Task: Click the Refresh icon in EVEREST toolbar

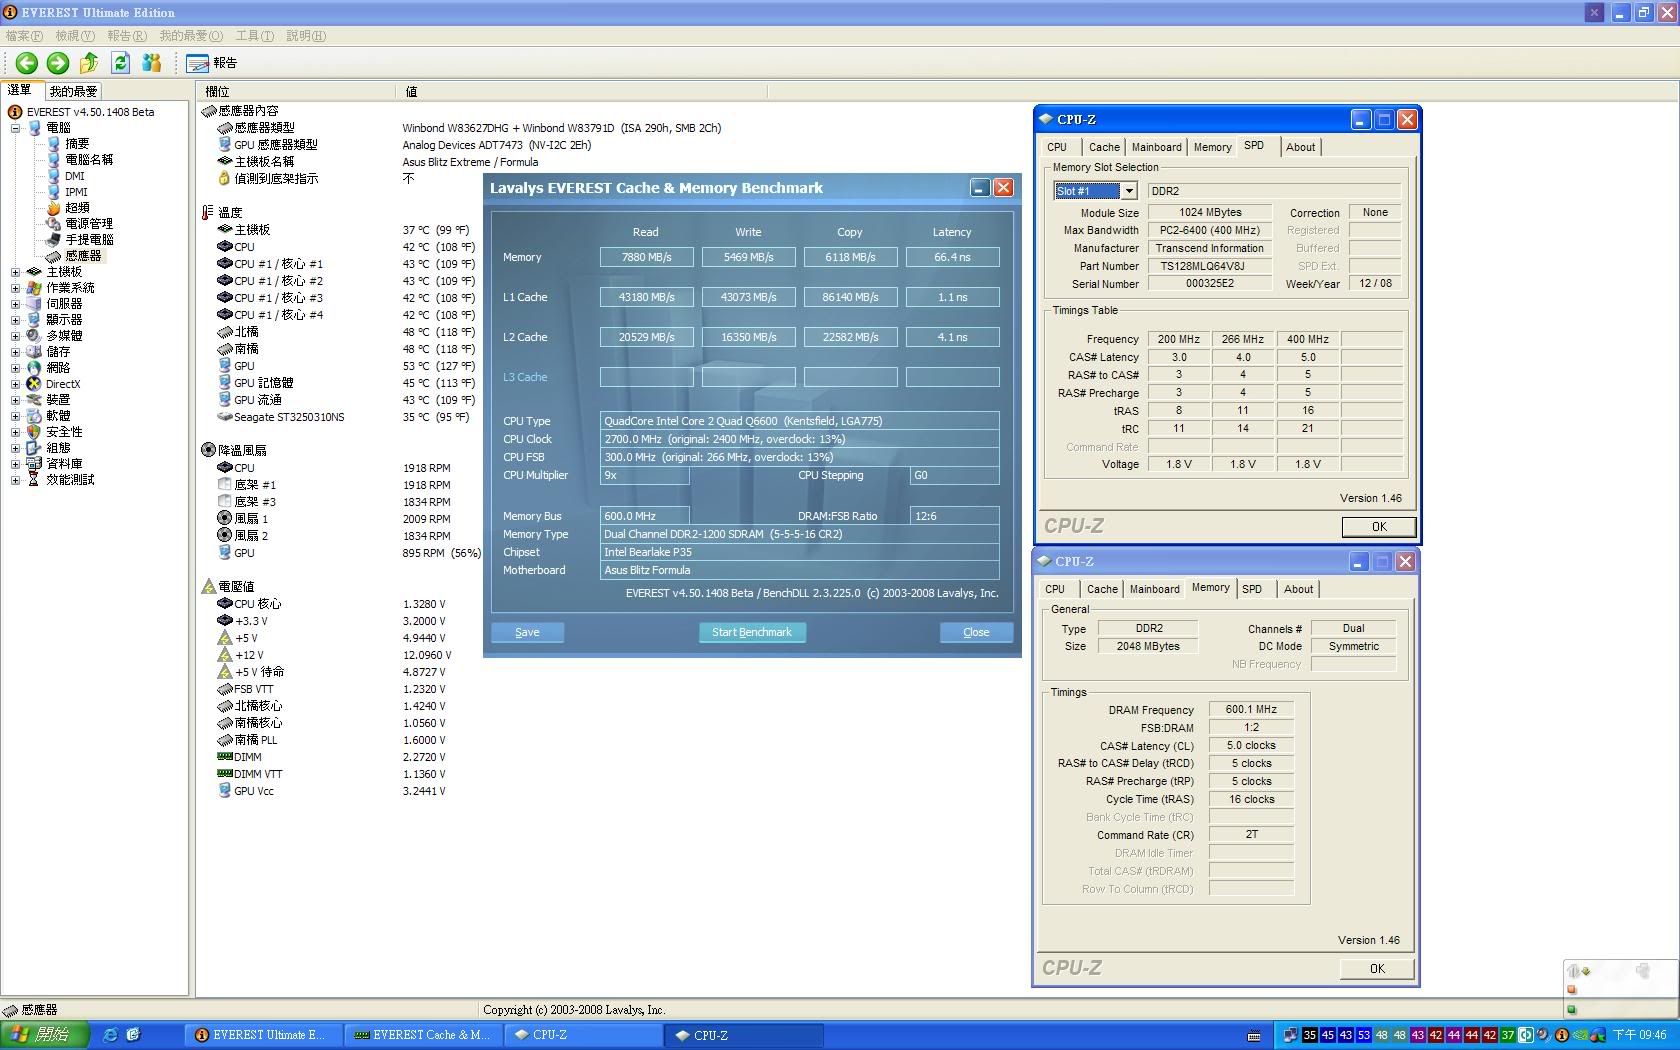Action: [120, 63]
